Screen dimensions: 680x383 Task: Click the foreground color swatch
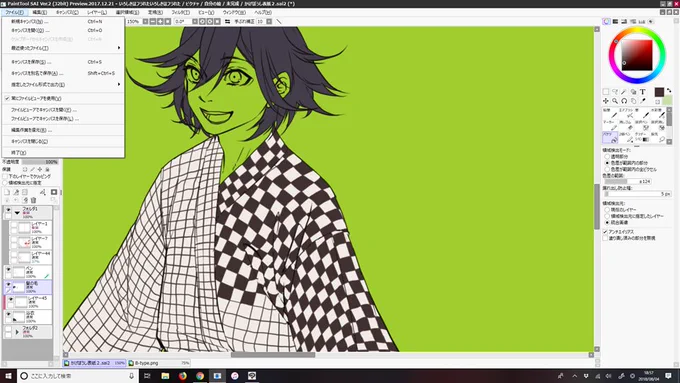659,92
